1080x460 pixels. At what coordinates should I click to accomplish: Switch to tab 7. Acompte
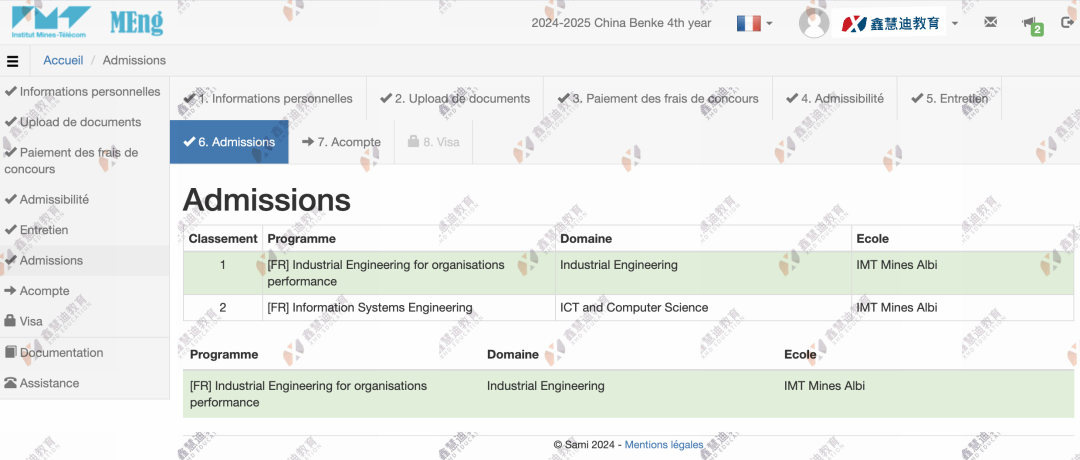pyautogui.click(x=342, y=142)
